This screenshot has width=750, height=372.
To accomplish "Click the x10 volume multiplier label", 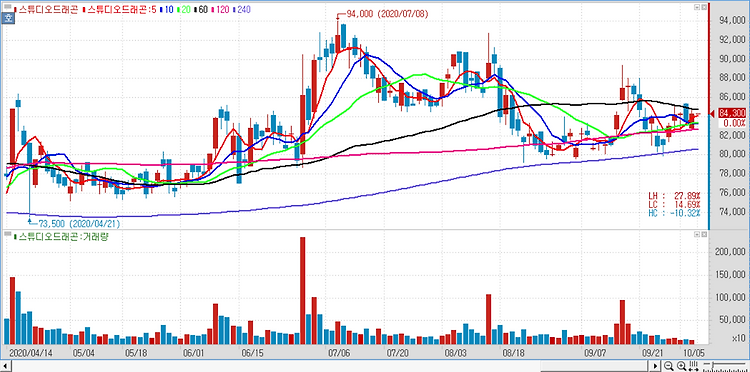I will pyautogui.click(x=738, y=338).
